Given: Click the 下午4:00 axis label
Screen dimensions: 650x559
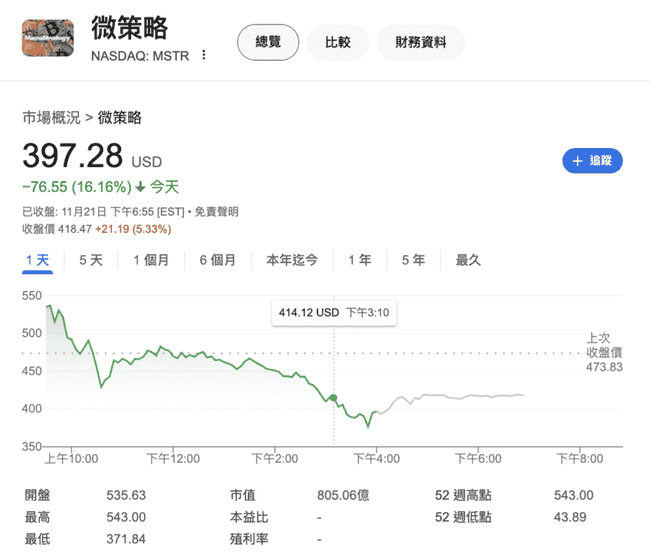Looking at the screenshot, I should pos(376,459).
